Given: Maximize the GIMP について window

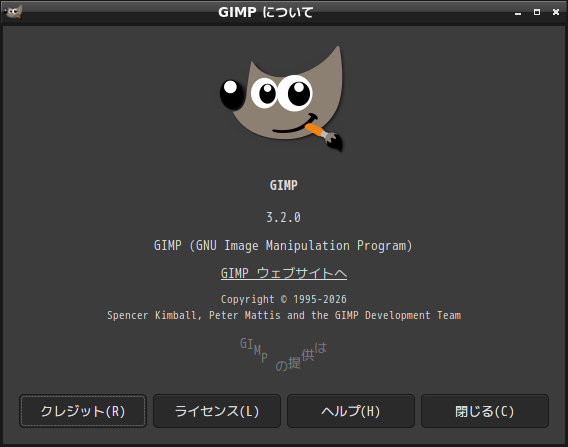Looking at the screenshot, I should pos(537,12).
